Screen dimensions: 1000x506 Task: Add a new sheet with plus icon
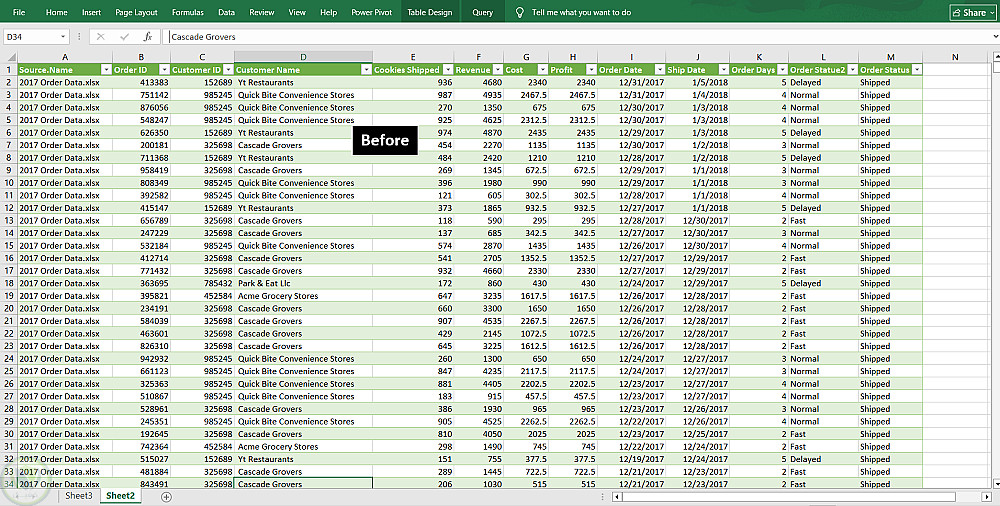[x=166, y=496]
